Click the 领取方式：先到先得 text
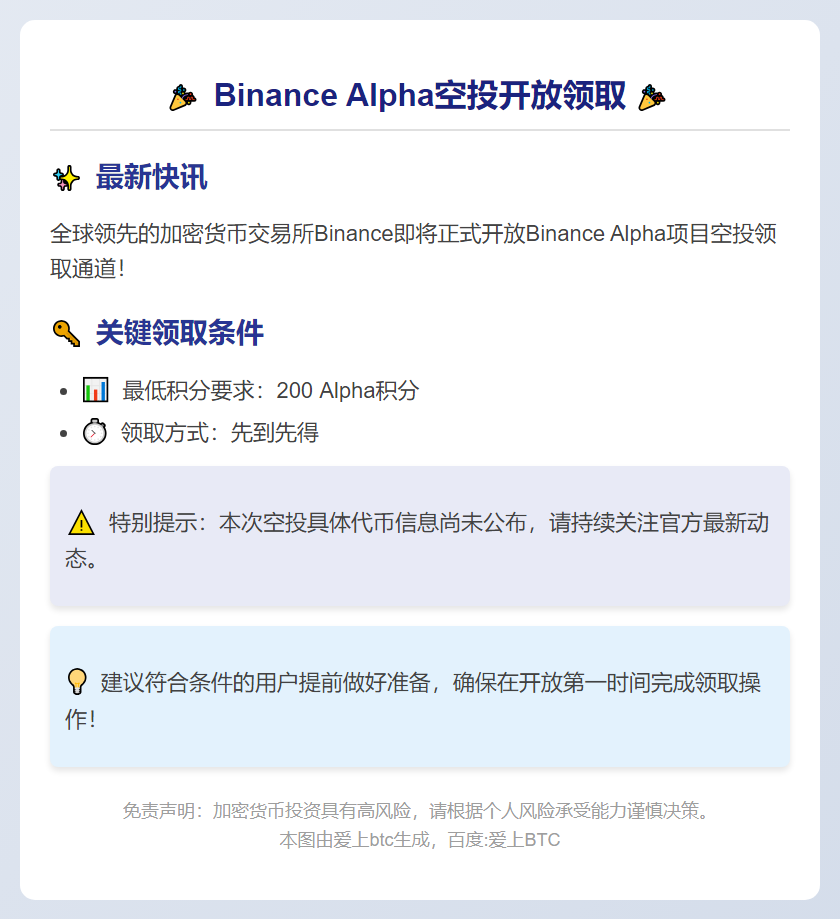Image resolution: width=840 pixels, height=919 pixels. tap(220, 433)
